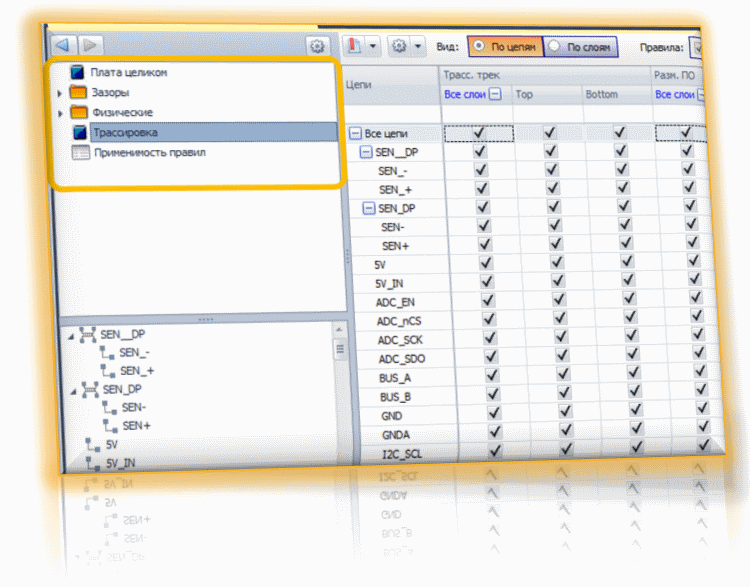
Task: Select the 'По цепям' view option
Action: [506, 47]
